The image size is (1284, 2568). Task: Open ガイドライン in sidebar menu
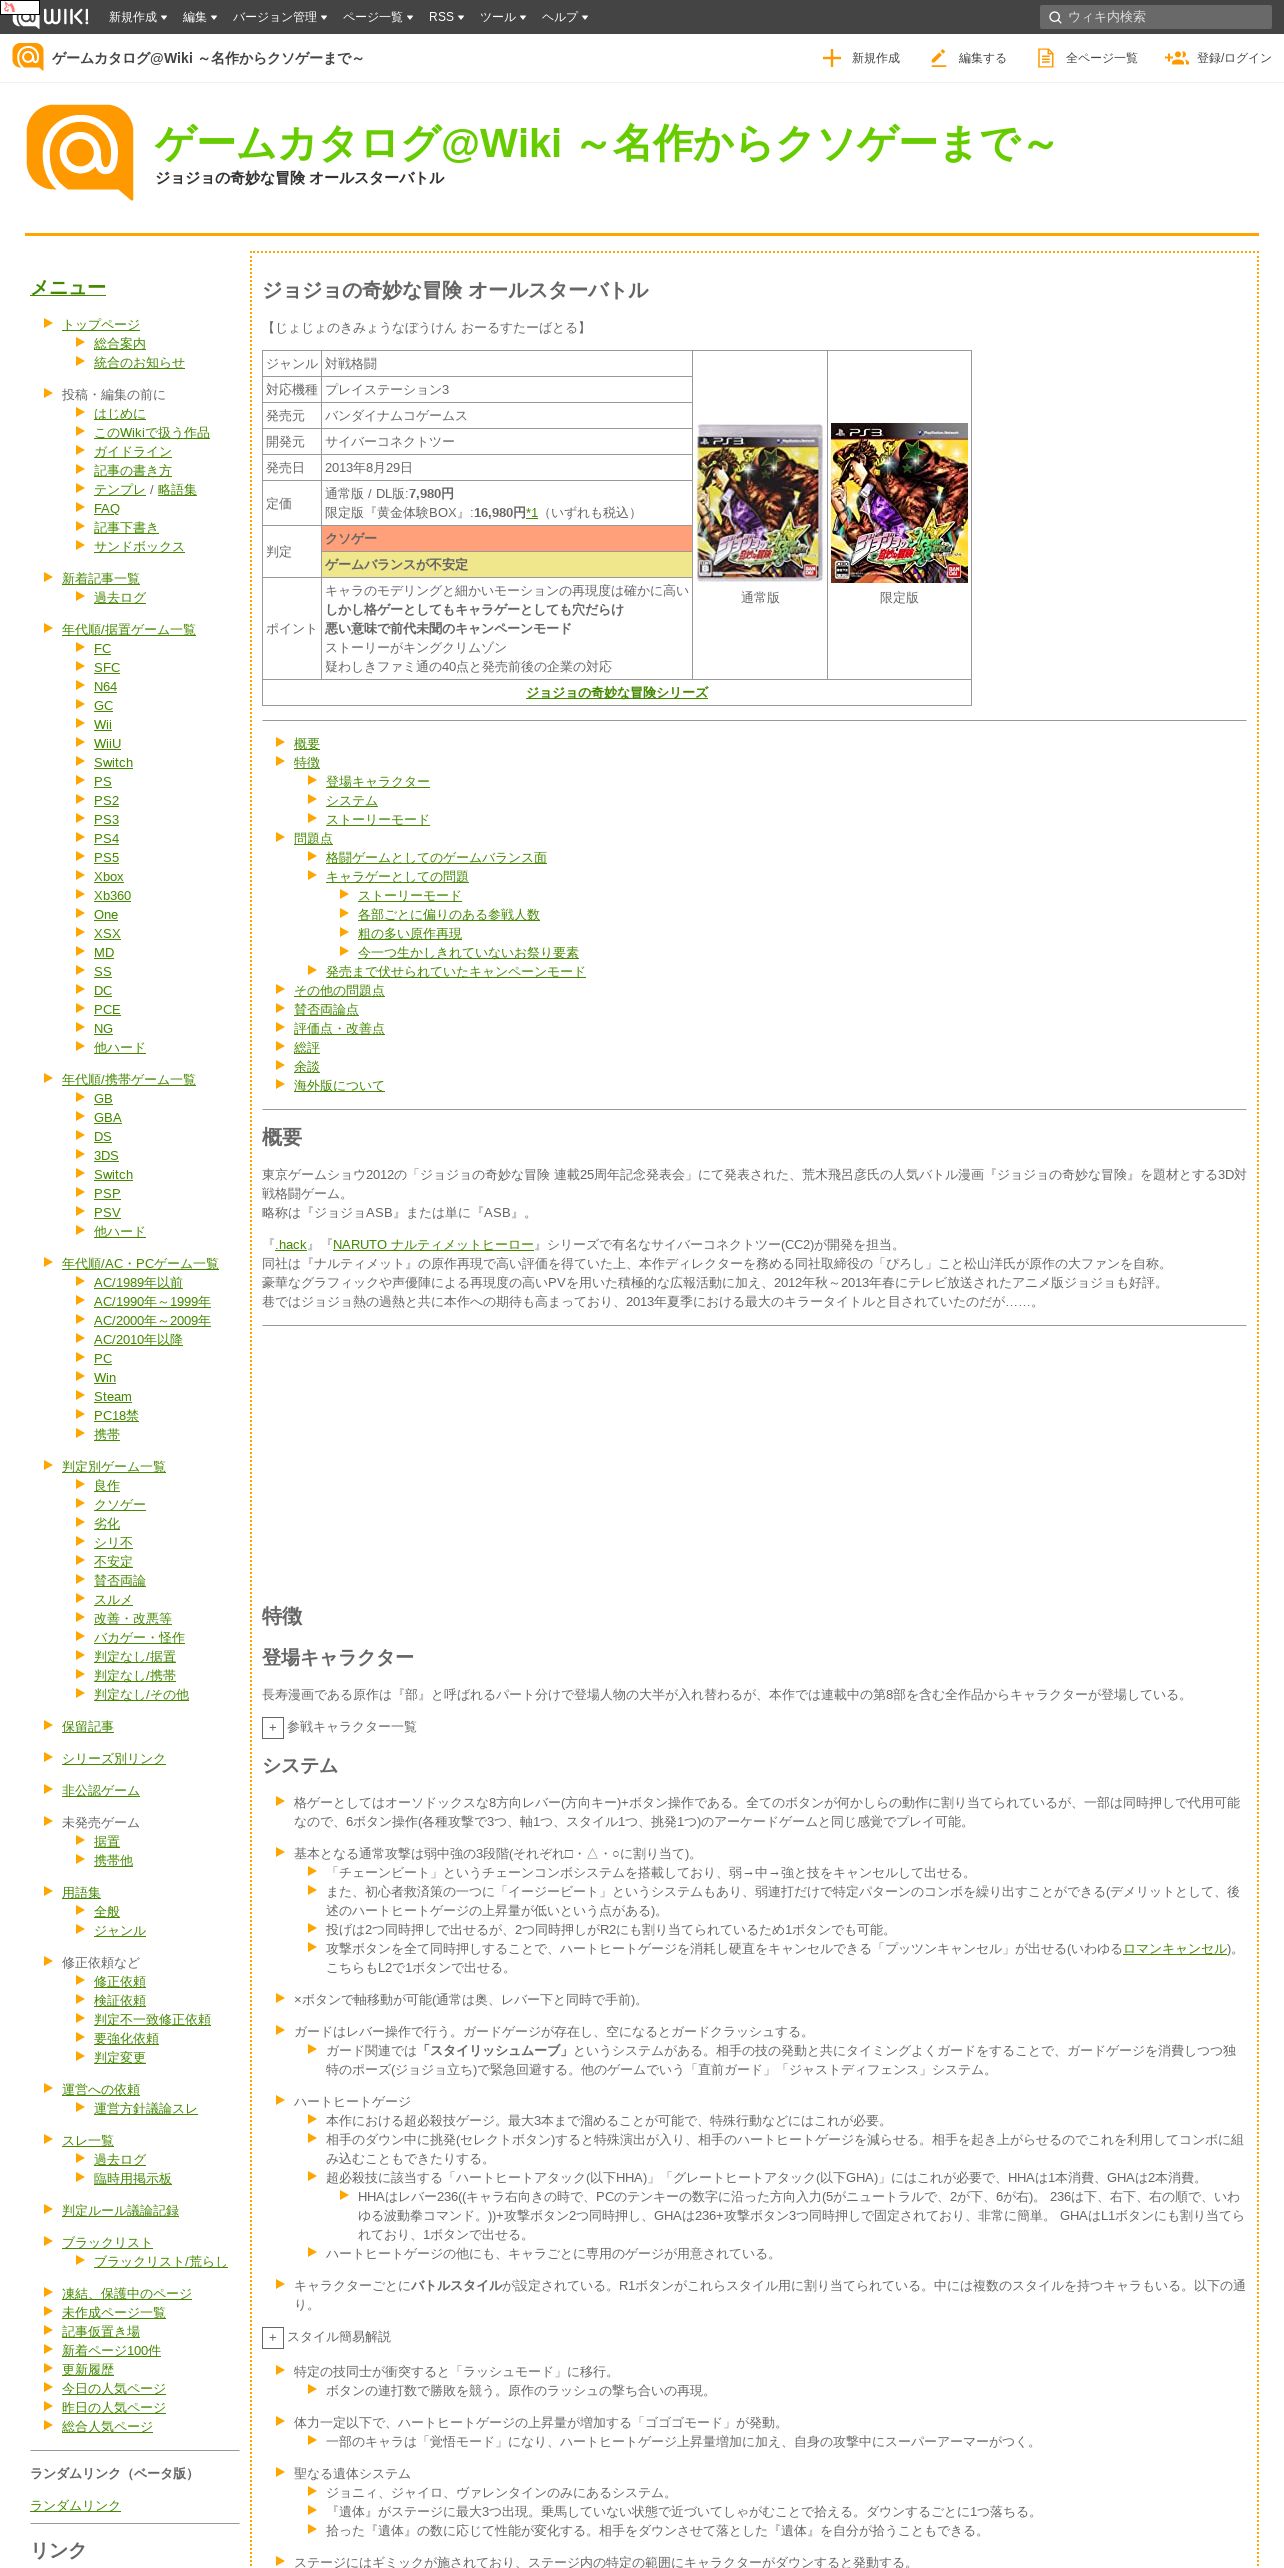pos(133,451)
